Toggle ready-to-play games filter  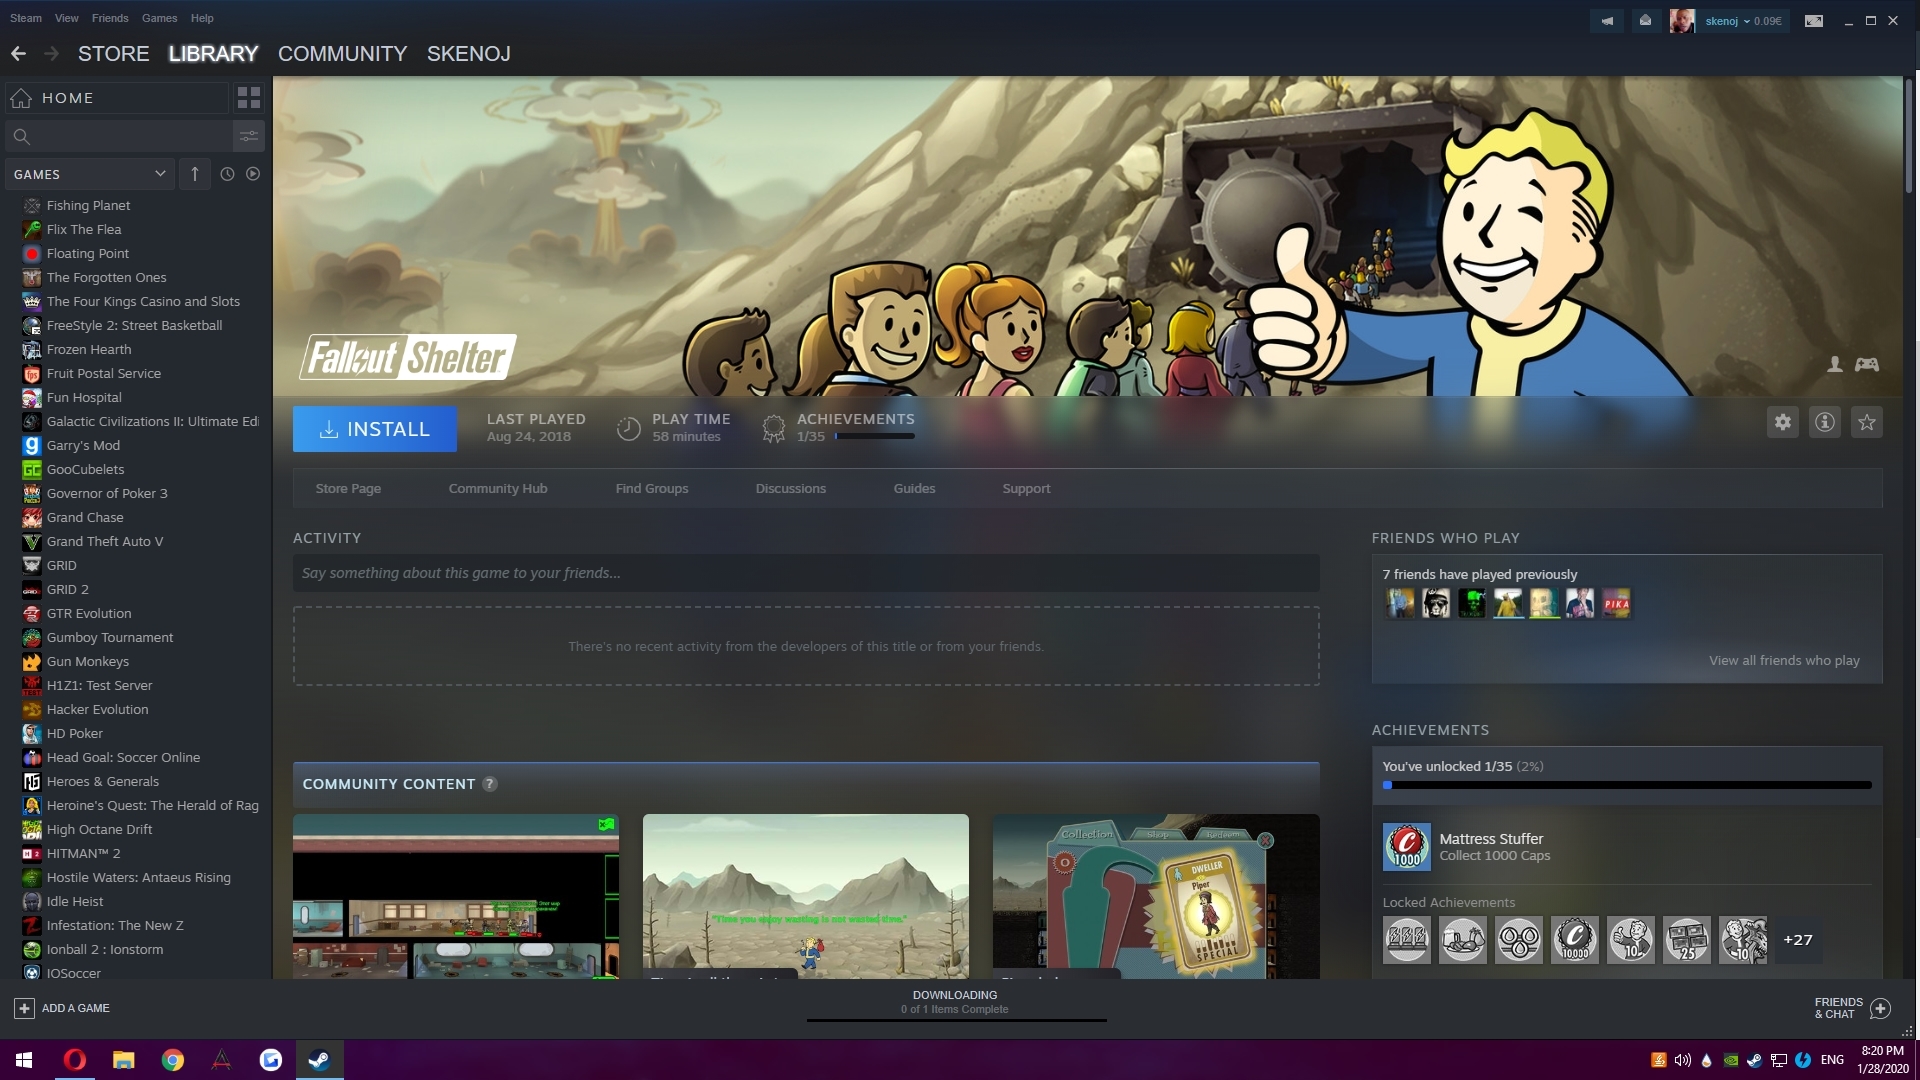click(x=253, y=174)
